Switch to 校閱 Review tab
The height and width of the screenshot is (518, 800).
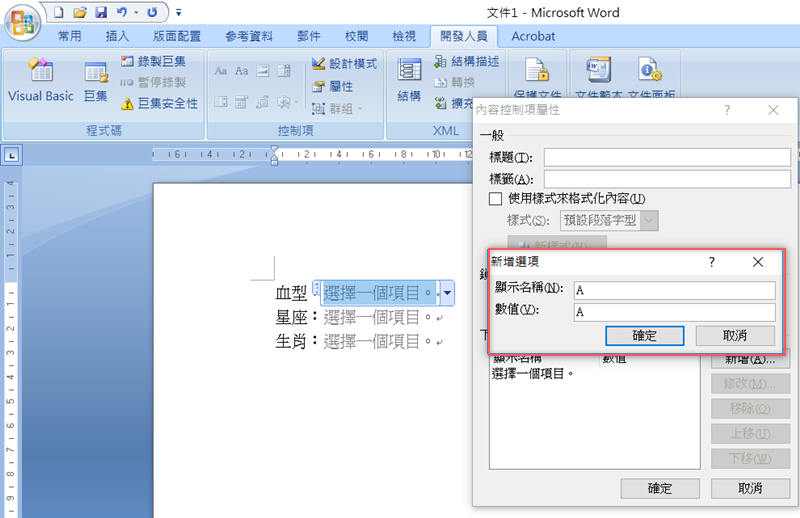[x=356, y=36]
